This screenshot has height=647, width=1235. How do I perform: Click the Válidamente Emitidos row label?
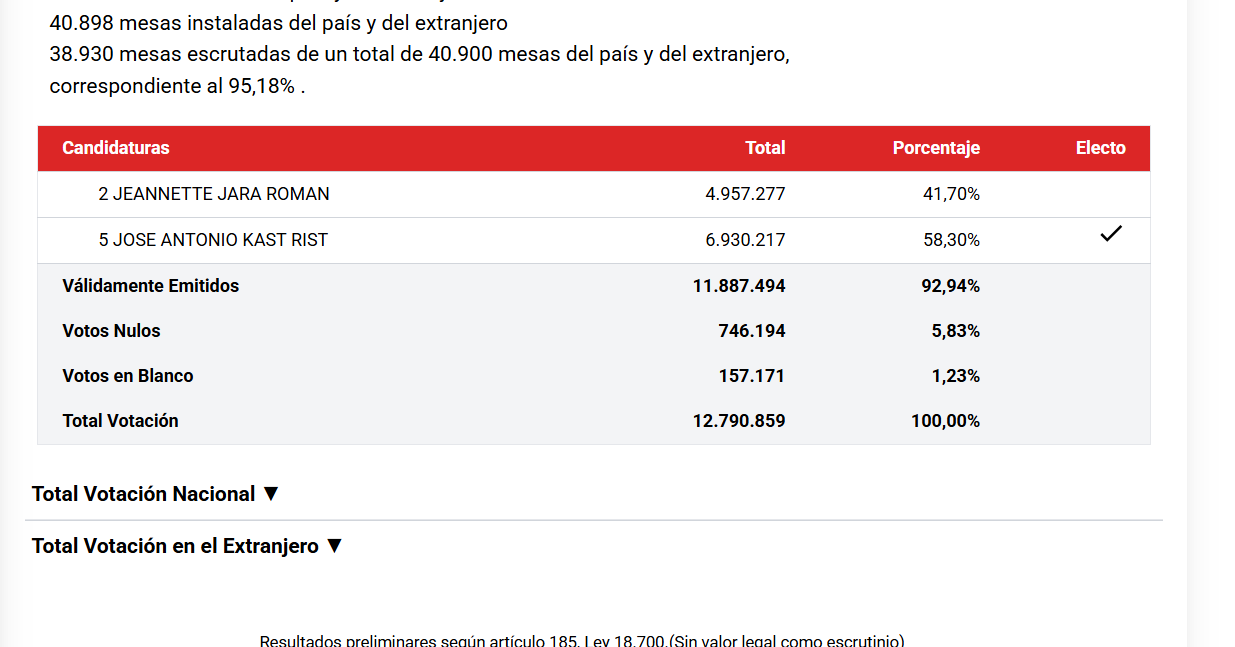point(151,286)
